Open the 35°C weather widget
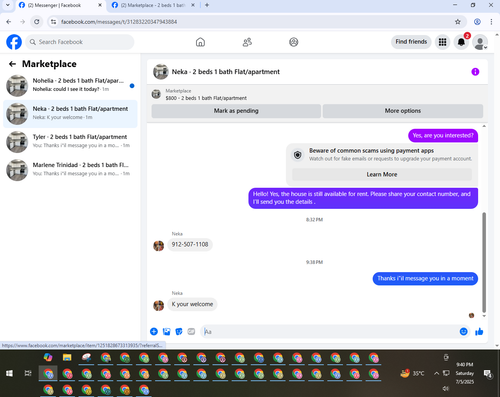The width and height of the screenshot is (500, 397). coord(412,373)
